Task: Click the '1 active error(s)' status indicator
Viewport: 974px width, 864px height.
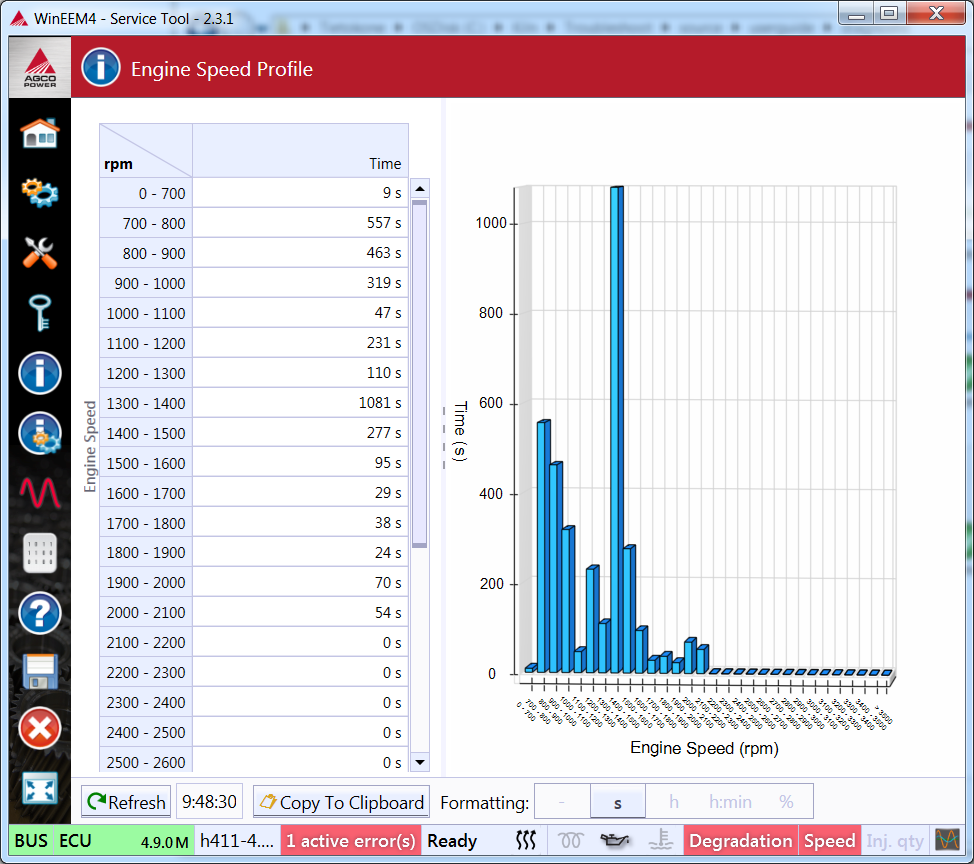Action: 350,841
